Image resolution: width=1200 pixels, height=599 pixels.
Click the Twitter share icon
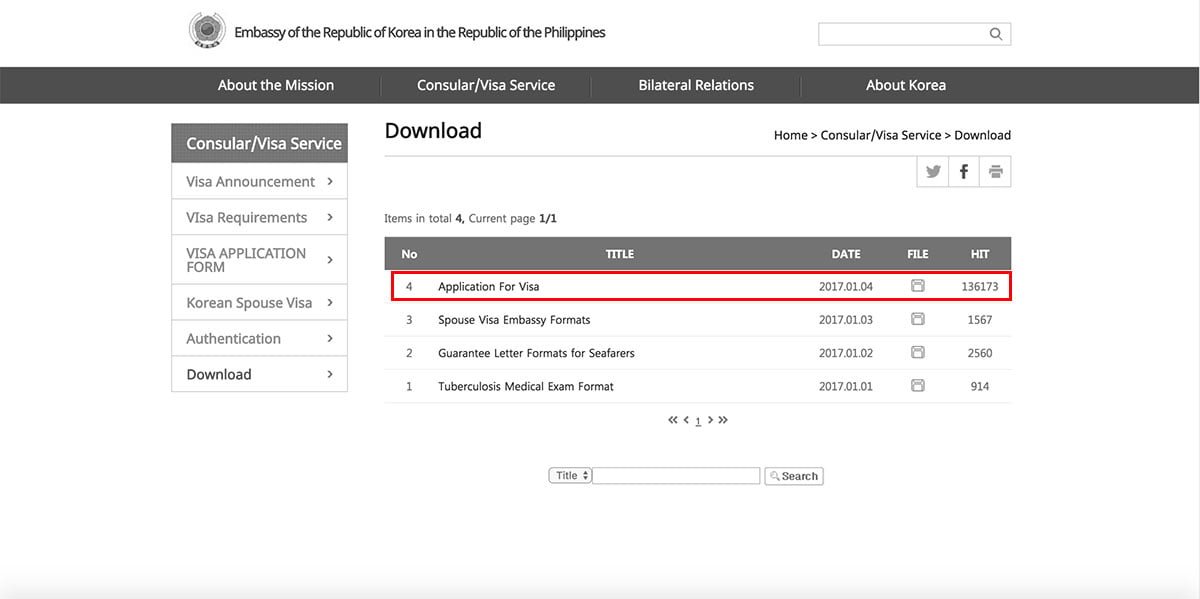coord(933,172)
